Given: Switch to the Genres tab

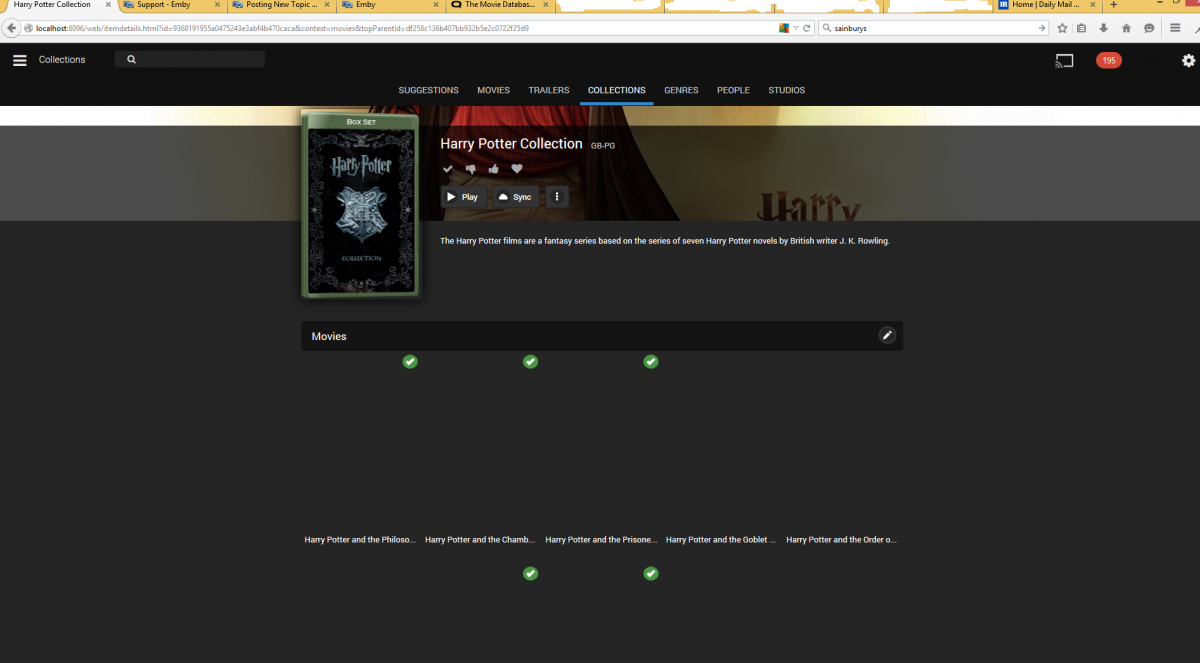Looking at the screenshot, I should 681,90.
